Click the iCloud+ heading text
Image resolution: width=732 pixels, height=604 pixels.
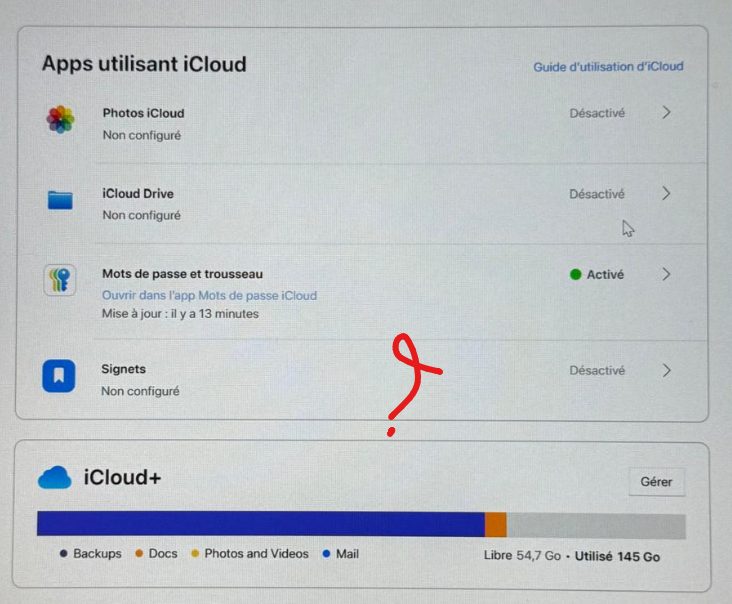(x=122, y=478)
